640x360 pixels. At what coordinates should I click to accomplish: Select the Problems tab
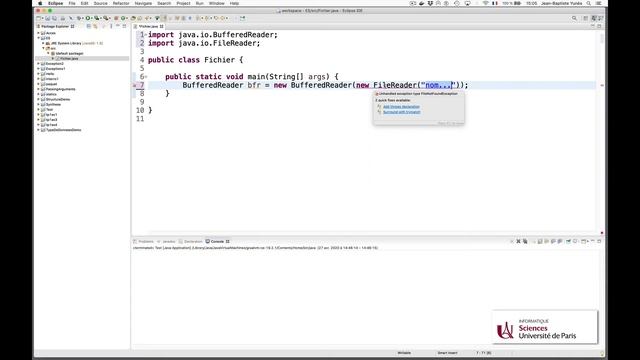tap(144, 242)
